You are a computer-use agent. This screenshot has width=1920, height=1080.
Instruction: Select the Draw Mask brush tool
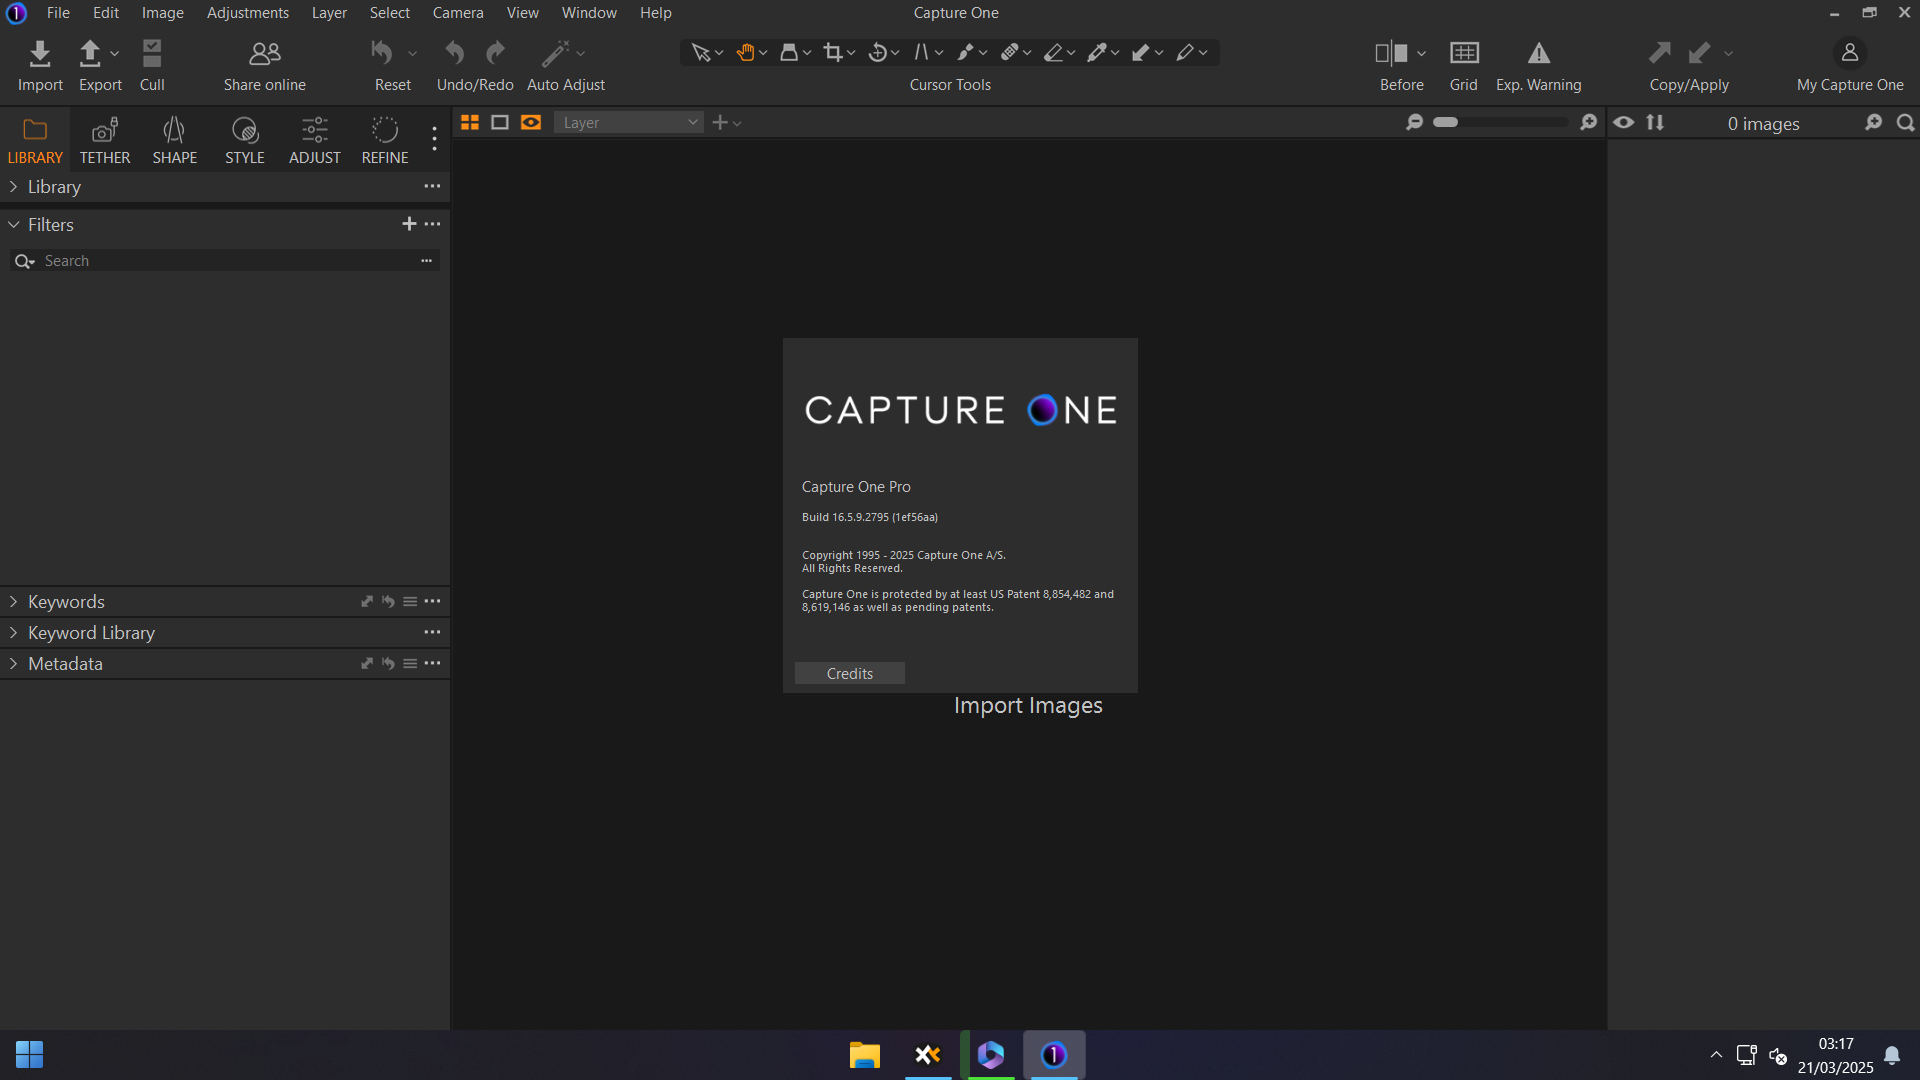[965, 53]
